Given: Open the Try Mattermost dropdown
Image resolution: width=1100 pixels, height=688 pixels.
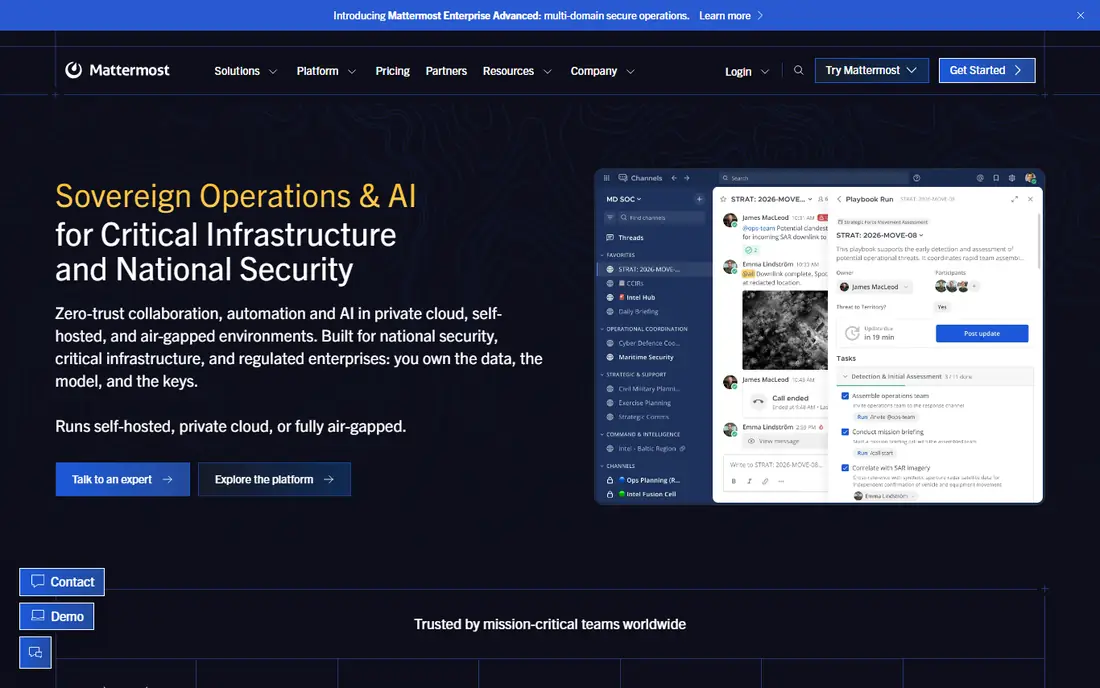Looking at the screenshot, I should click(871, 70).
